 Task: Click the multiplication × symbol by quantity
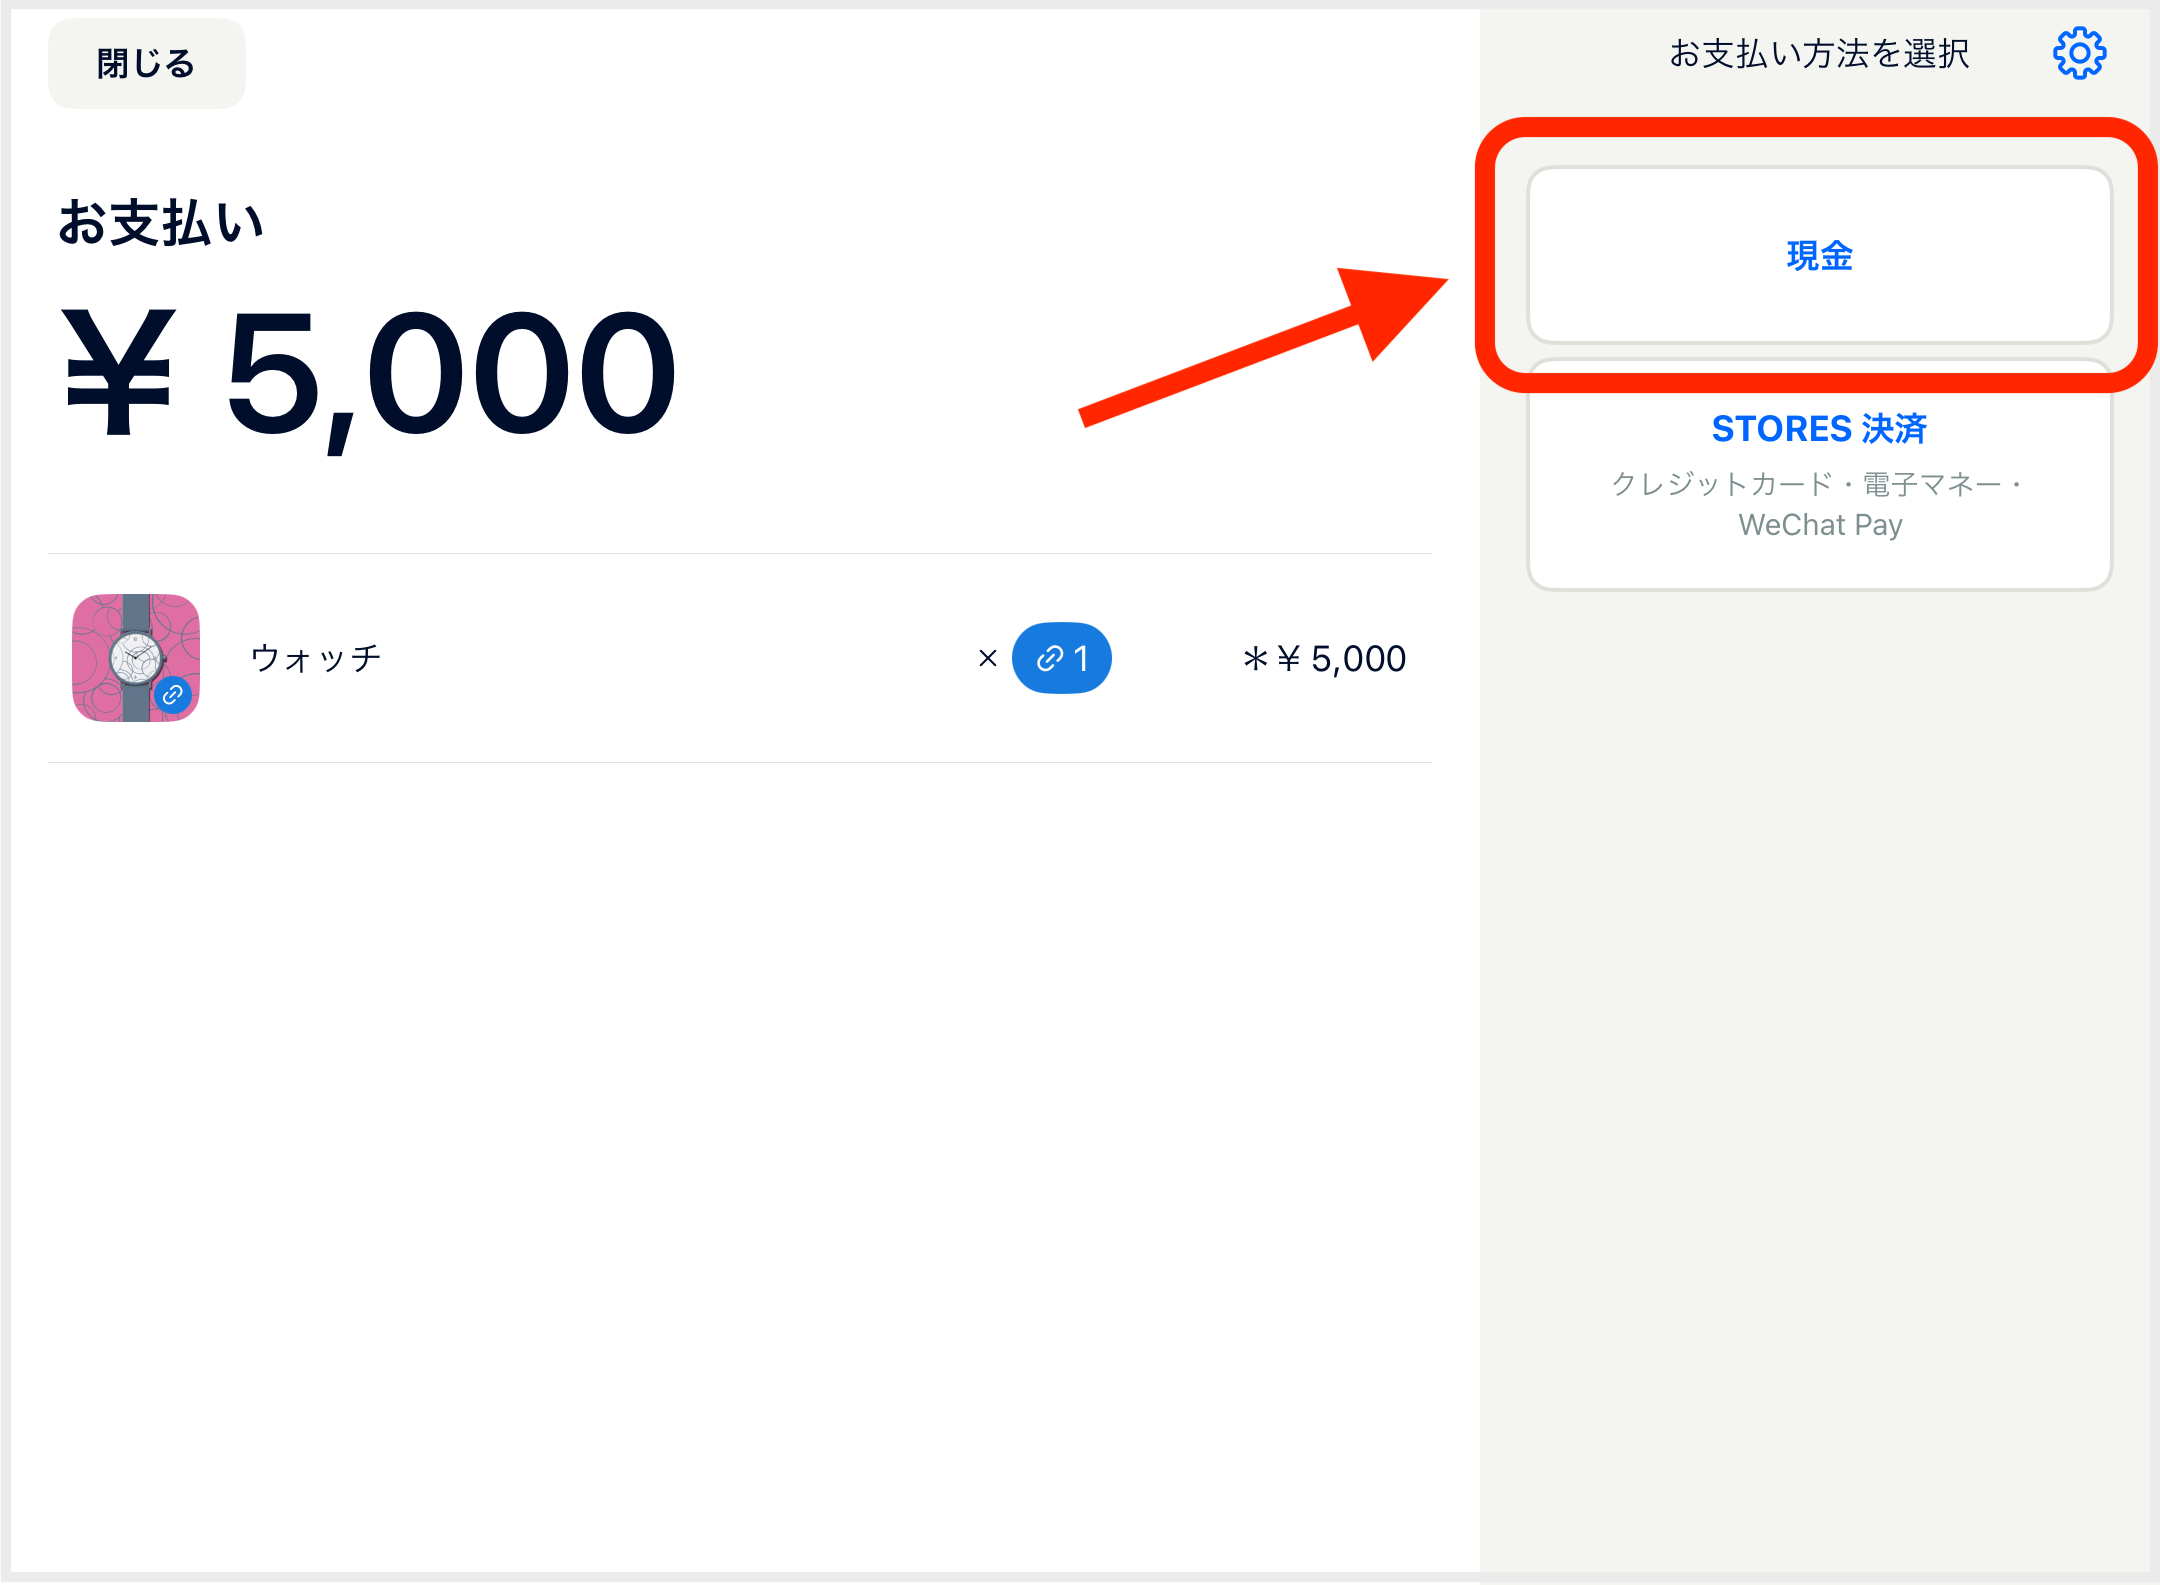[988, 658]
